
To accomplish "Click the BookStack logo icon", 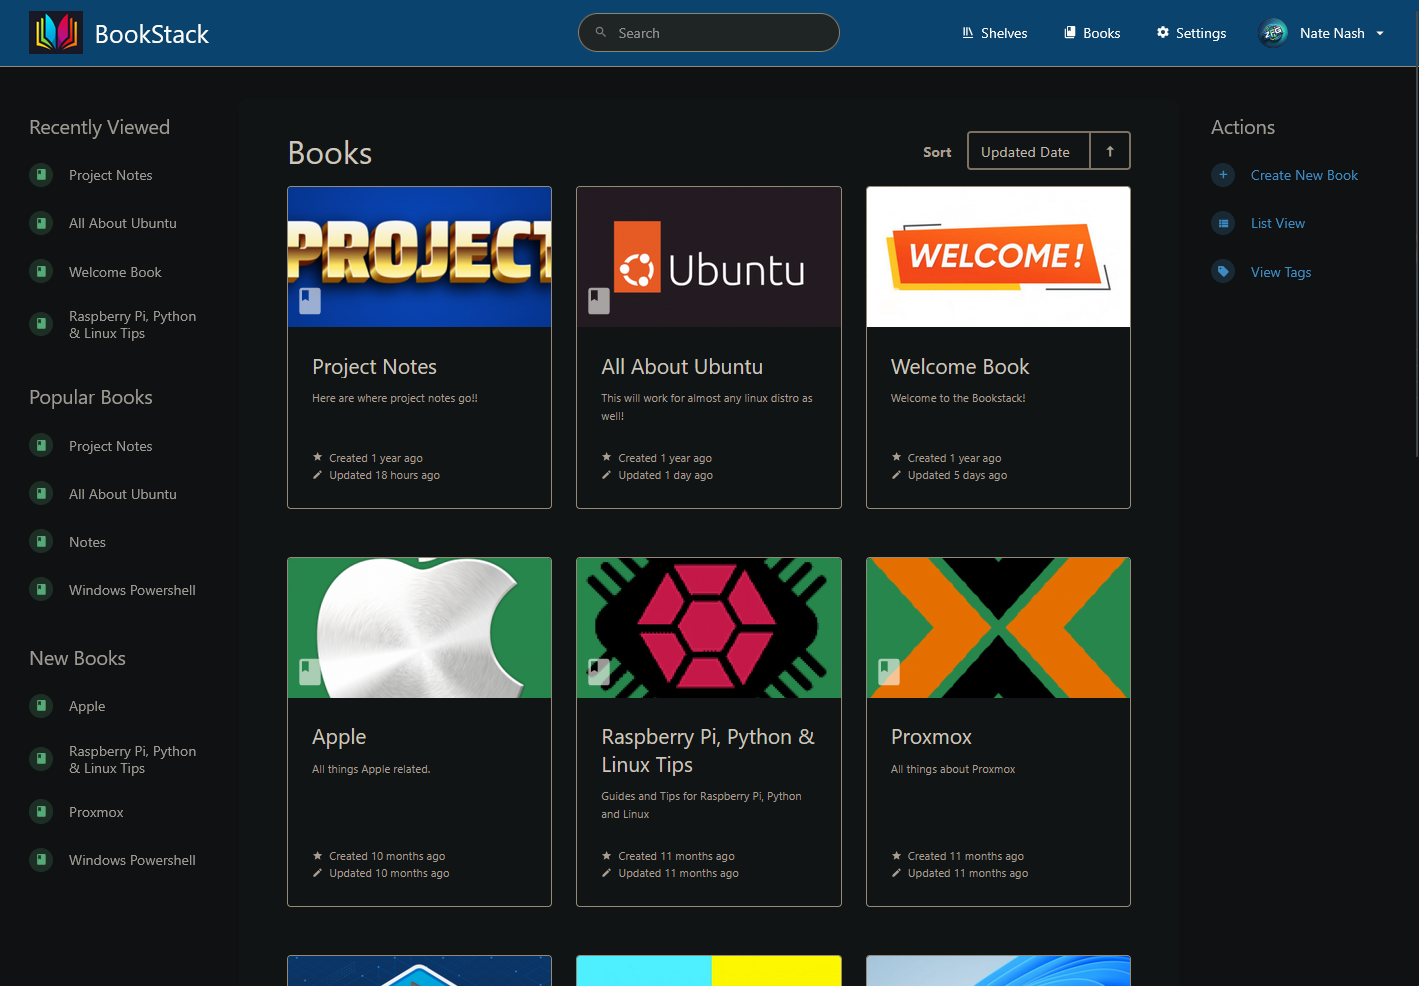I will (x=56, y=33).
